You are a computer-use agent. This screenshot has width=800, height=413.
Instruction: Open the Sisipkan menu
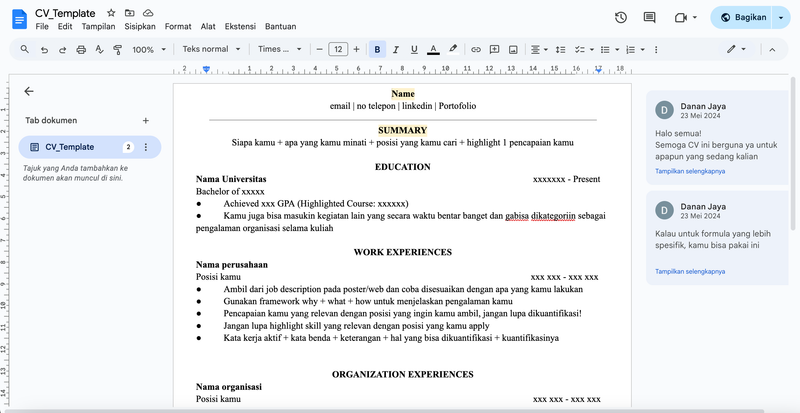coord(140,27)
